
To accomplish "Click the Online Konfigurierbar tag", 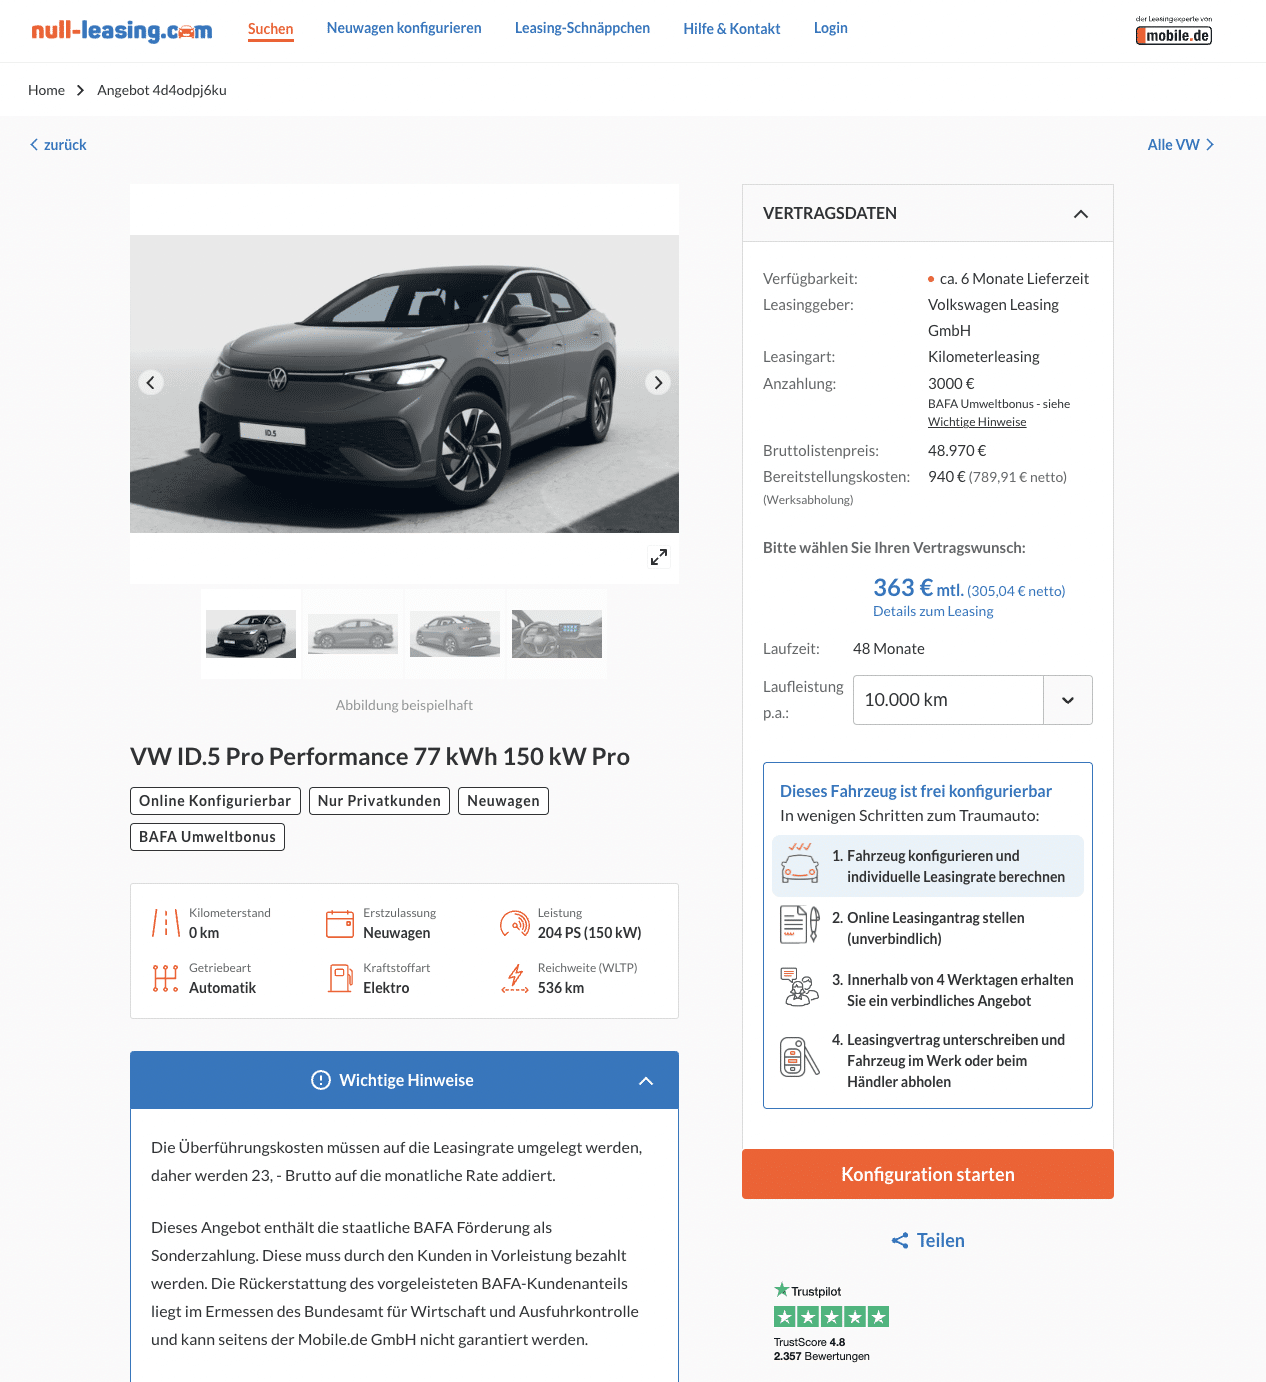I will (x=215, y=801).
